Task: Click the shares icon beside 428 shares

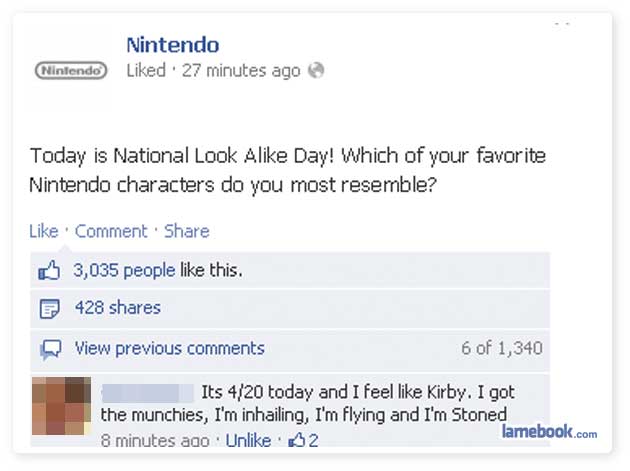Action: coord(49,308)
